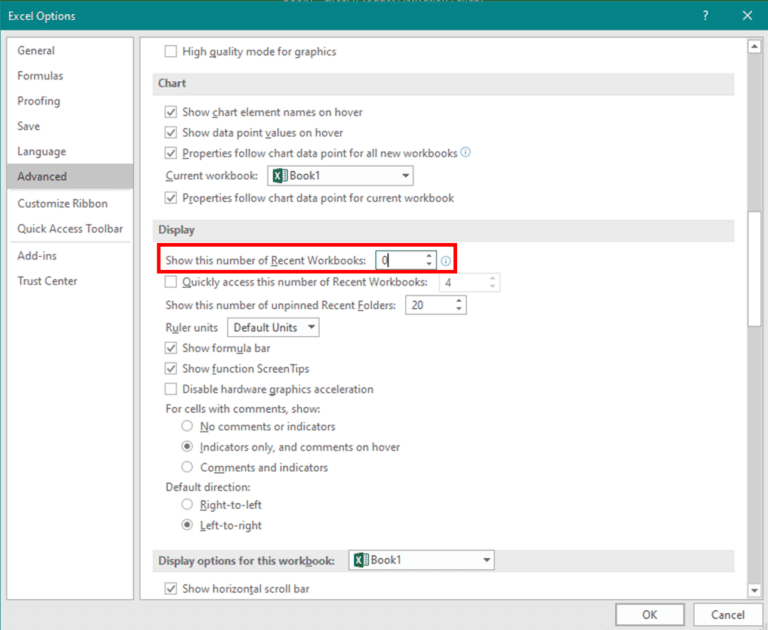Enable High quality mode for graphics

point(170,51)
